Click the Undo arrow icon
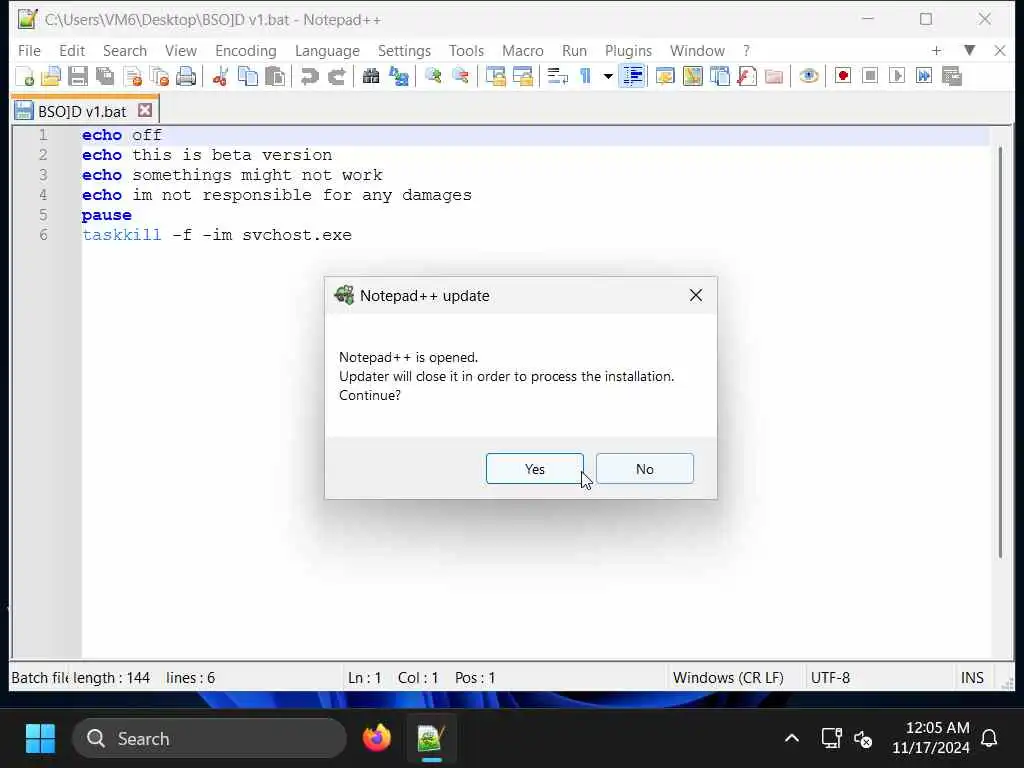The height and width of the screenshot is (768, 1024). click(x=309, y=76)
